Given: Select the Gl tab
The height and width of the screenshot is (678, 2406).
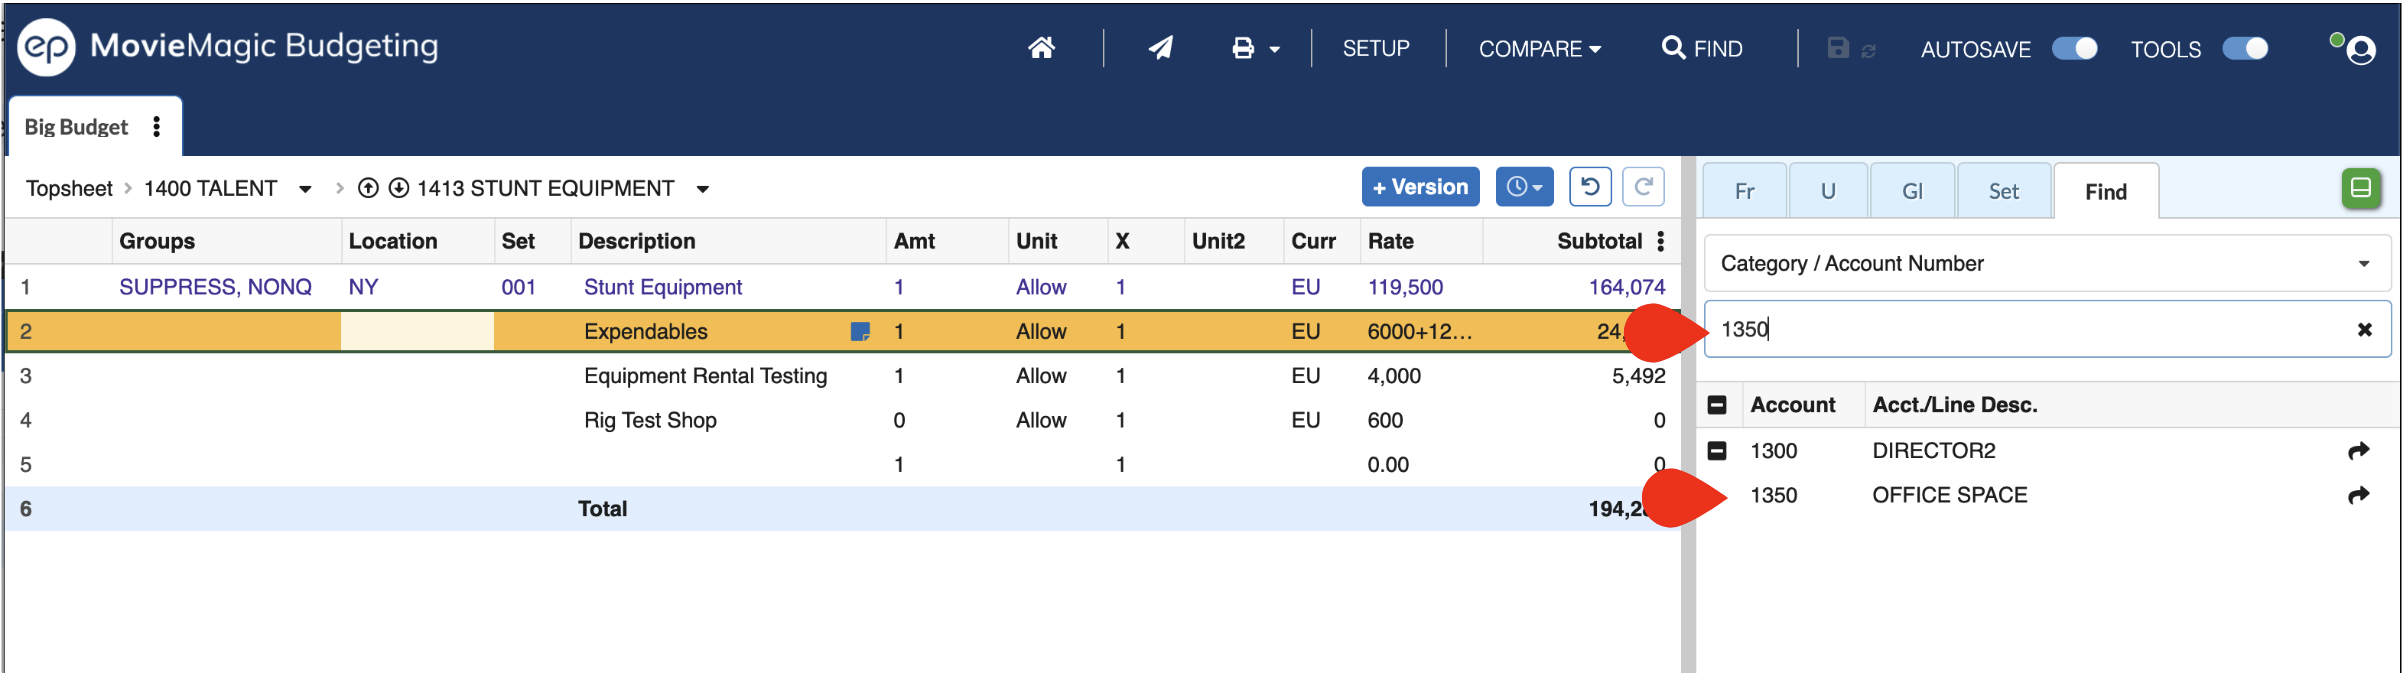Looking at the screenshot, I should click(1912, 191).
